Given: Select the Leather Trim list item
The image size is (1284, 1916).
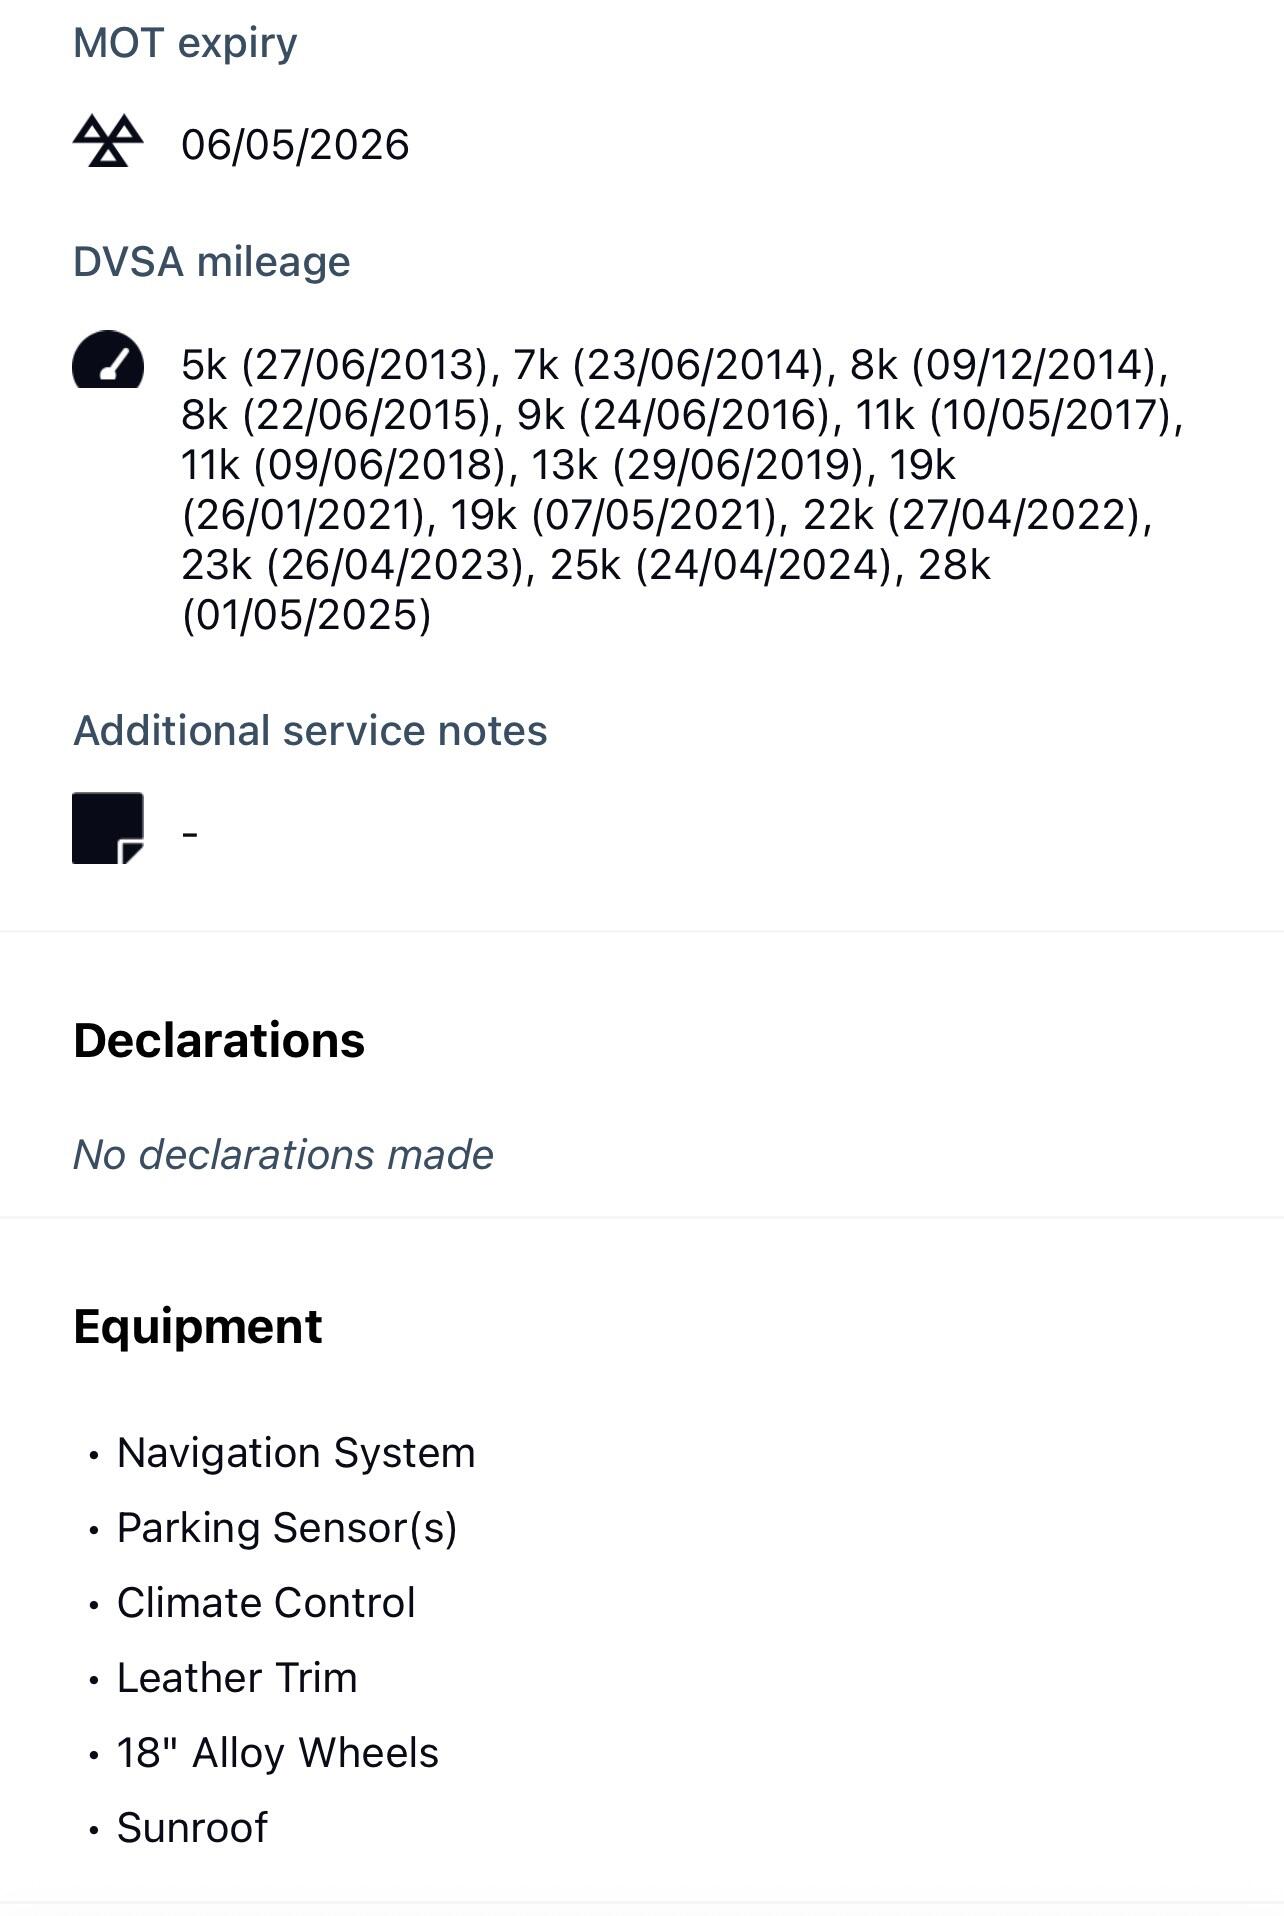Looking at the screenshot, I should [x=237, y=1678].
